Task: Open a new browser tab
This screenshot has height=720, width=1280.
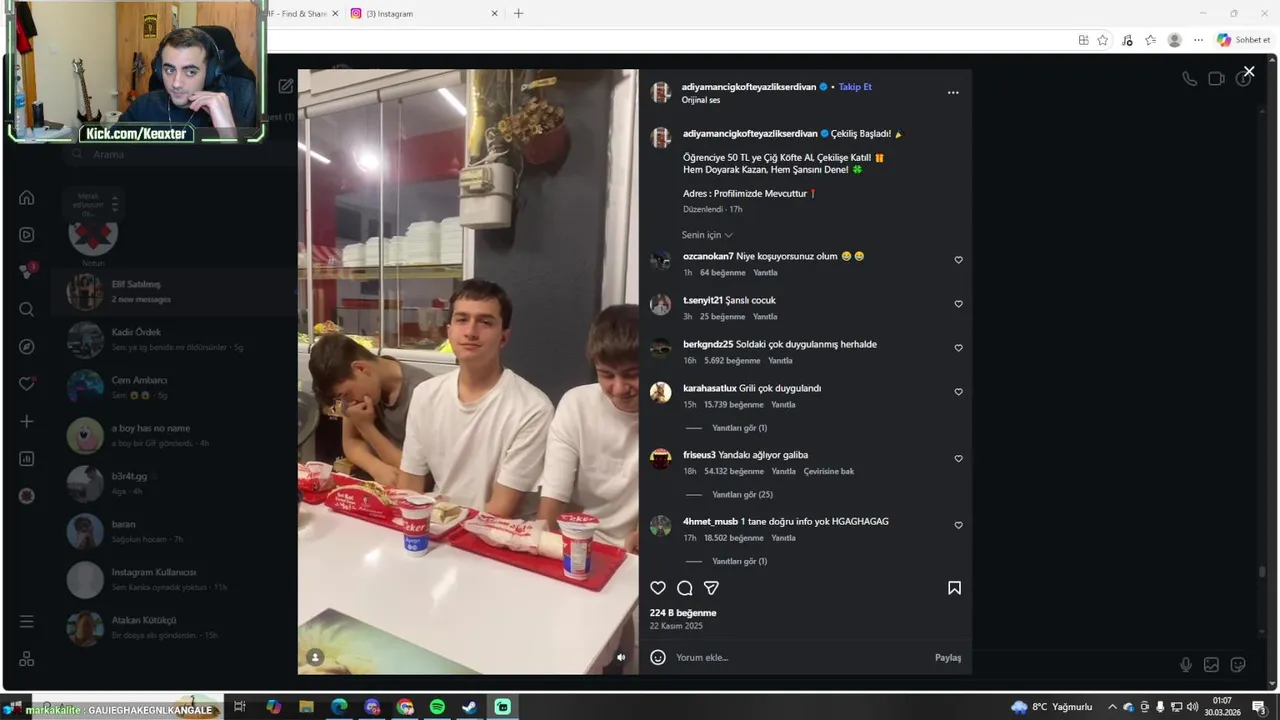Action: coord(518,14)
